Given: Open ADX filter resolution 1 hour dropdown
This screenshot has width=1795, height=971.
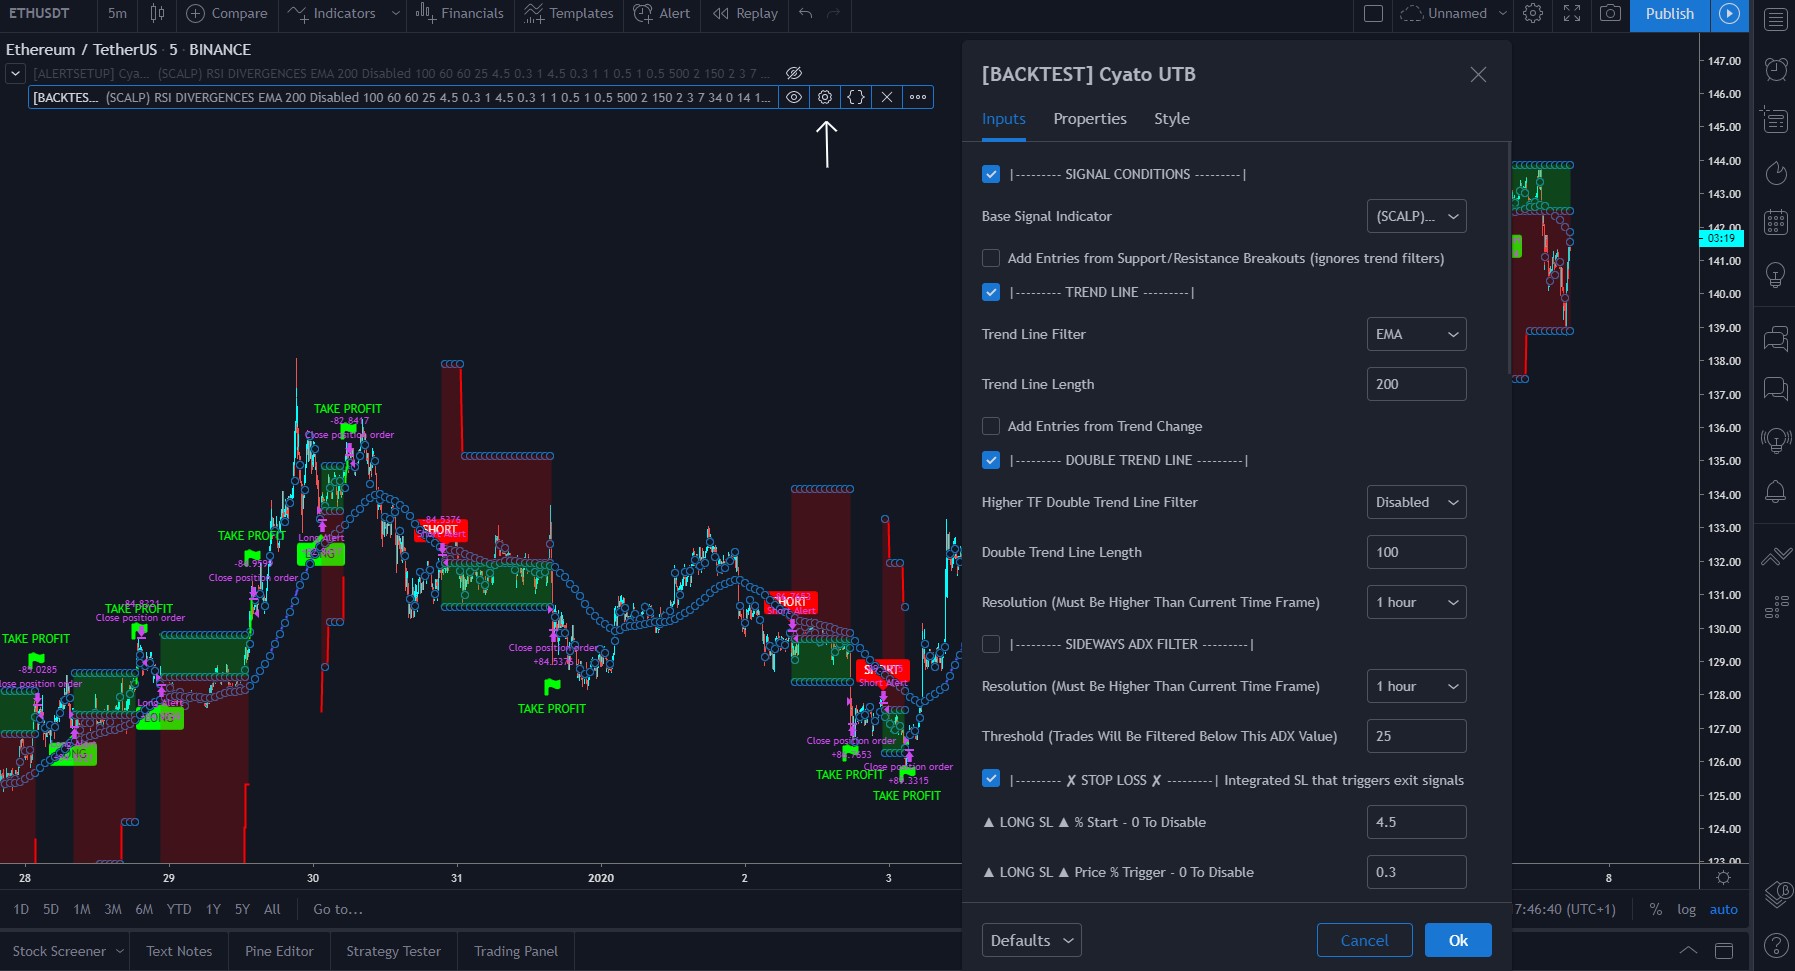Looking at the screenshot, I should 1416,686.
